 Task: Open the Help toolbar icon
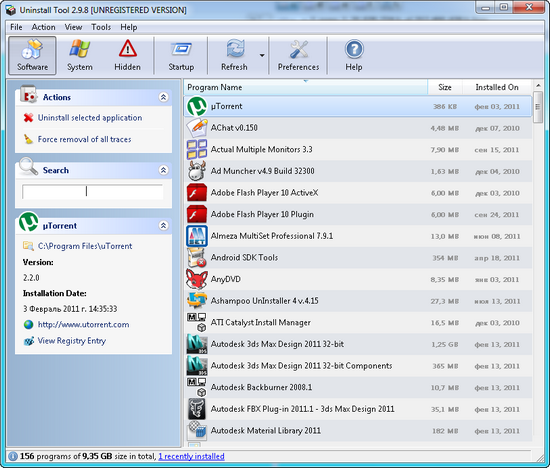coord(354,55)
